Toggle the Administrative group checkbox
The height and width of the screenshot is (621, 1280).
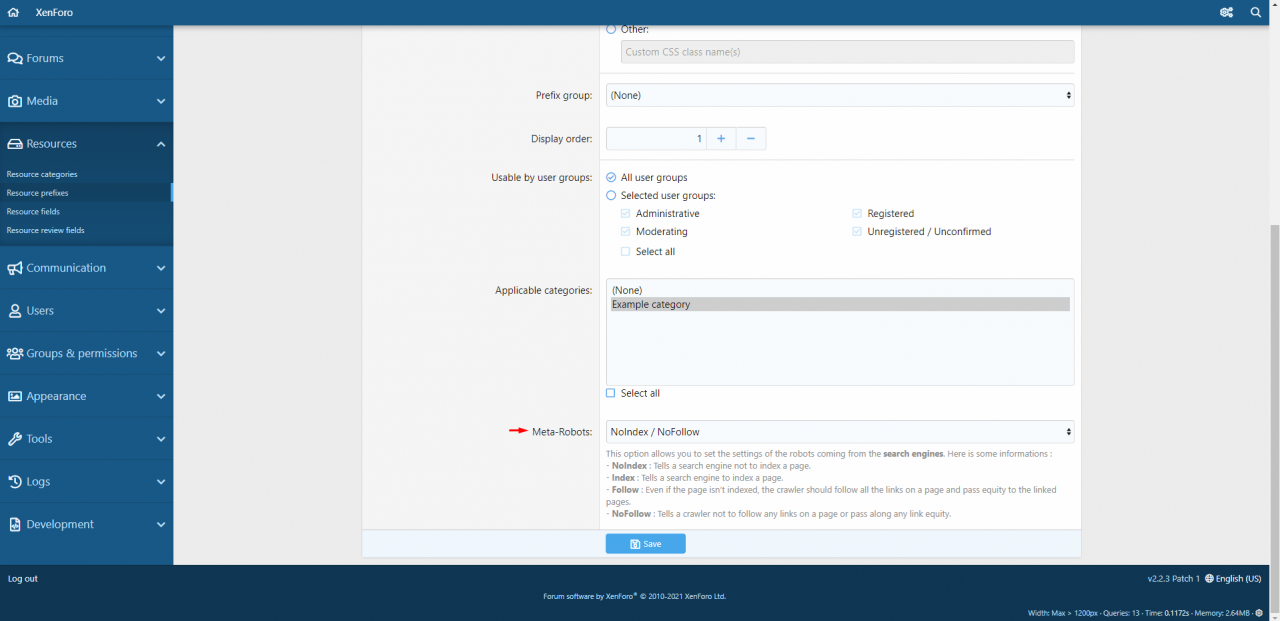pos(625,213)
